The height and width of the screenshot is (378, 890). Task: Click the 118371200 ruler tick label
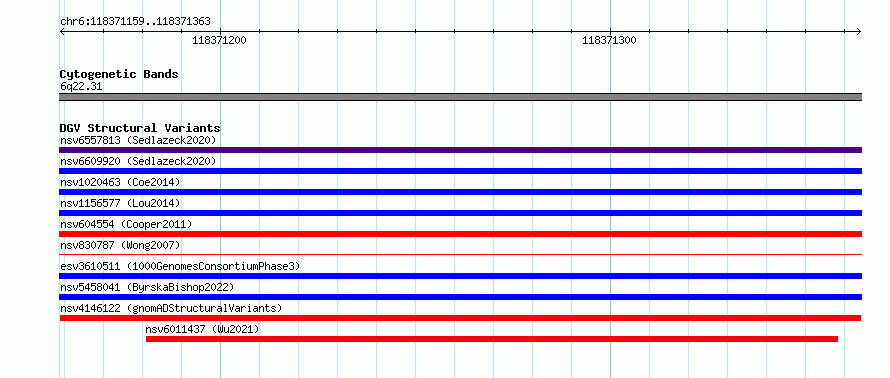point(220,40)
